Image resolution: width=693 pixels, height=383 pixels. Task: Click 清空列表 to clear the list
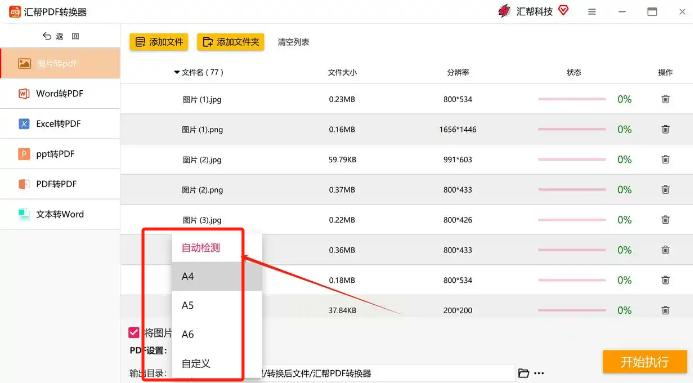[x=293, y=42]
